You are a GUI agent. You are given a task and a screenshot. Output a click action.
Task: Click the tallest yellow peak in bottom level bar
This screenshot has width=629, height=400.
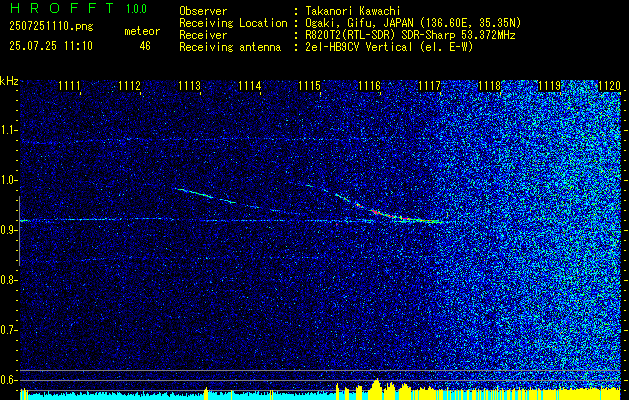376,389
